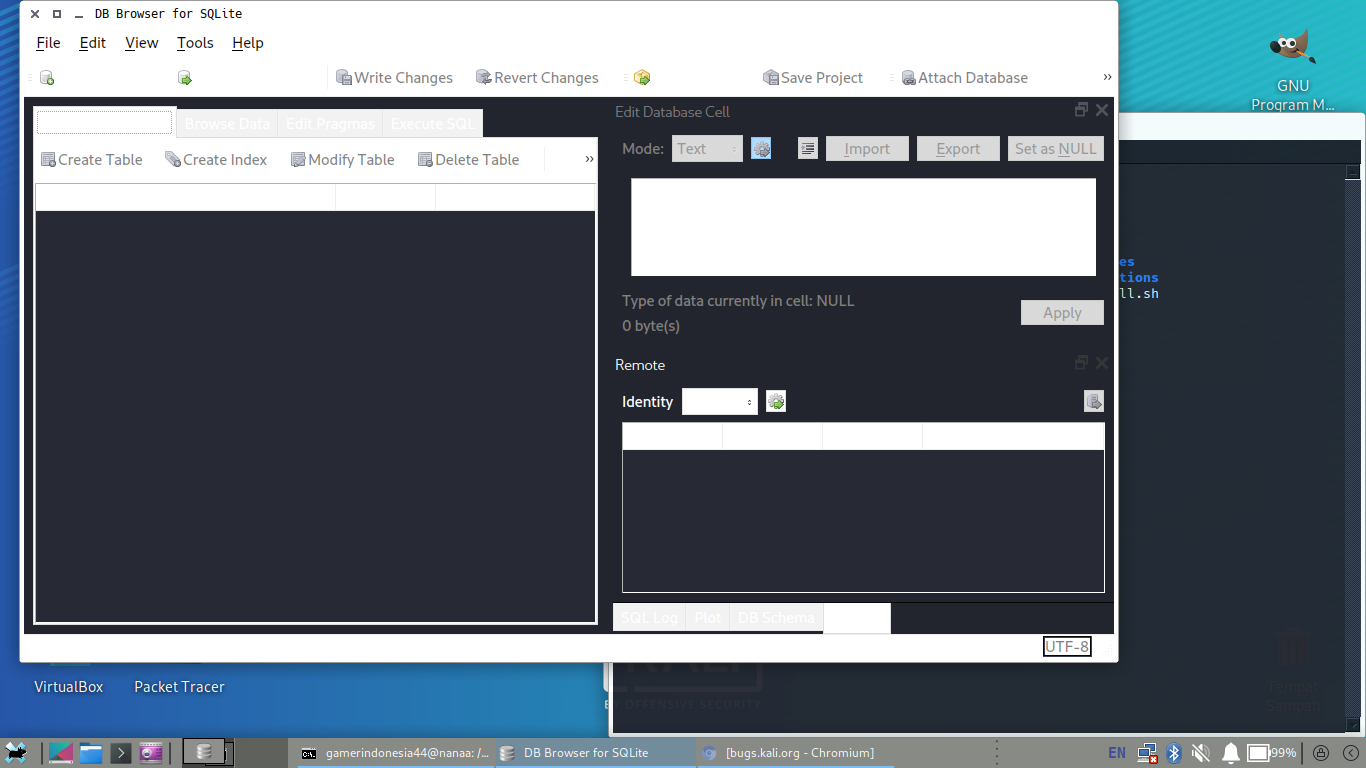Viewport: 1366px width, 768px height.
Task: Click the Open Database toolbar icon
Action: click(184, 78)
